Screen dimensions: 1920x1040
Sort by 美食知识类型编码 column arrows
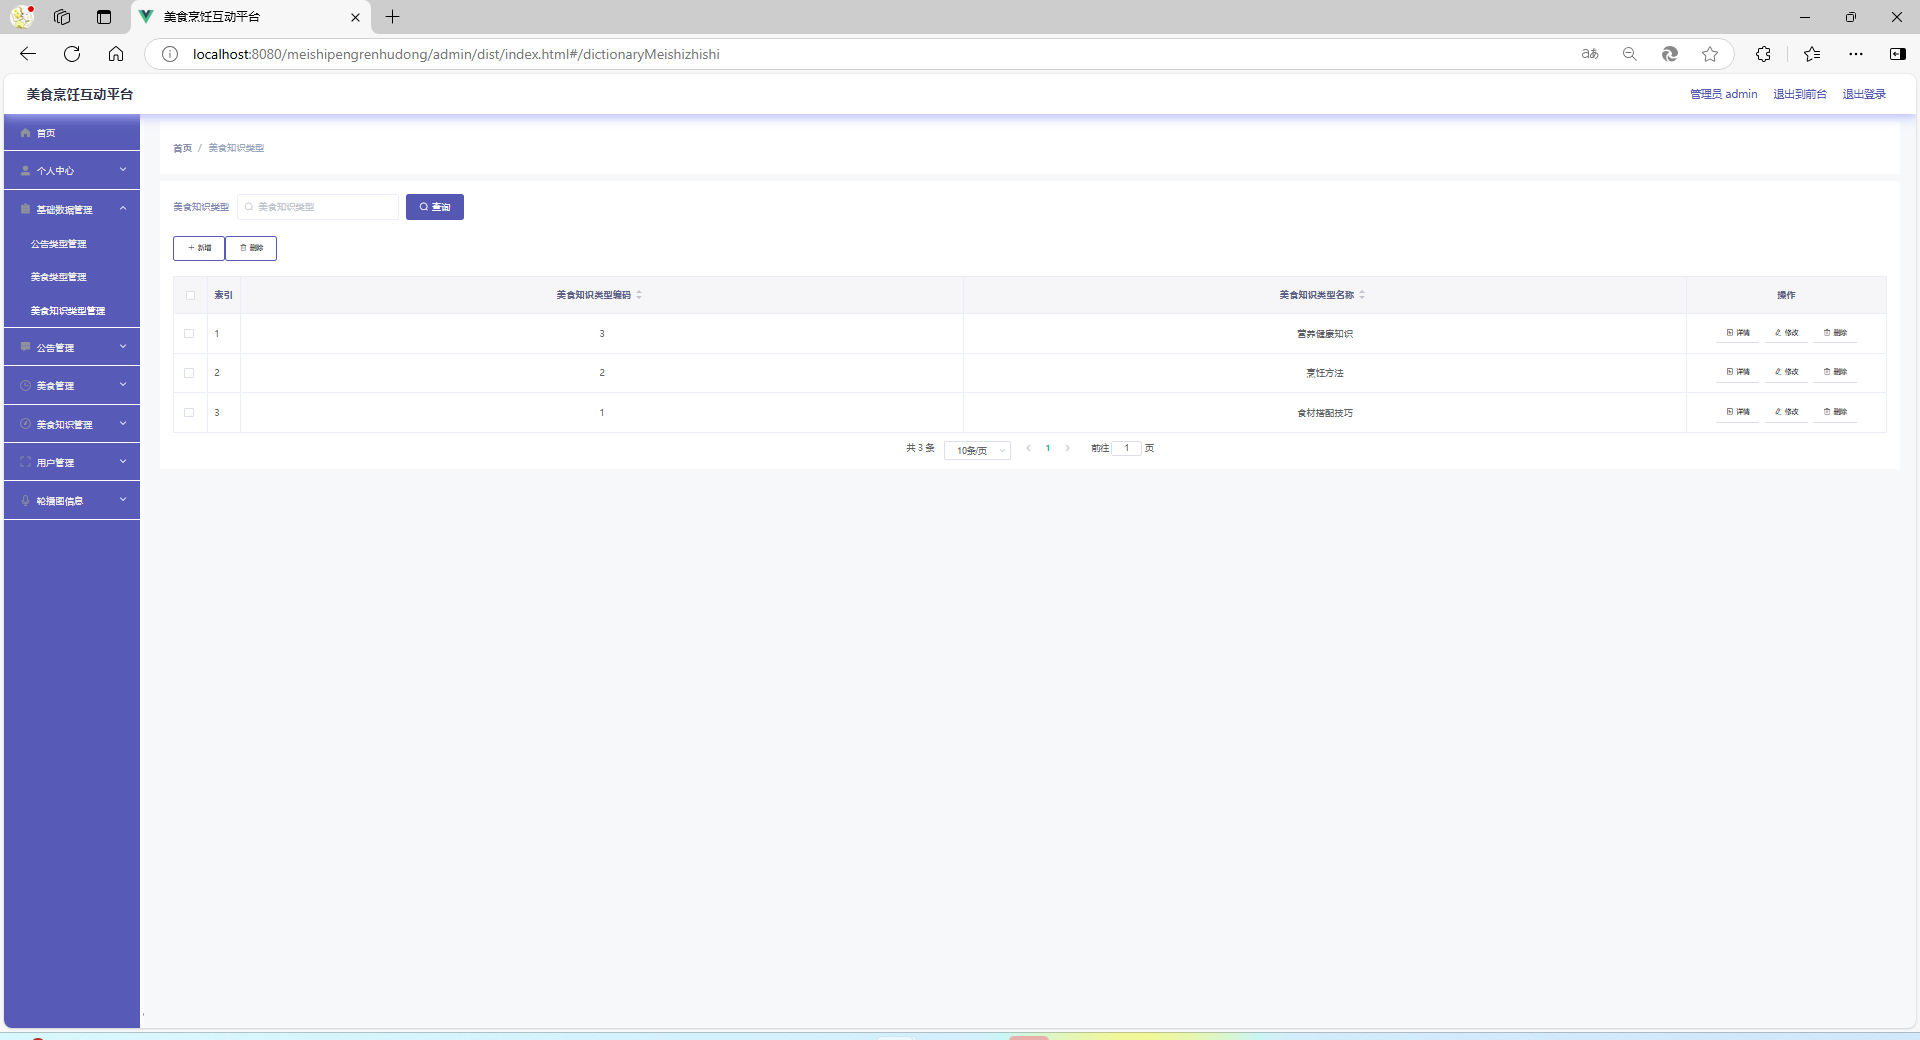click(x=639, y=295)
